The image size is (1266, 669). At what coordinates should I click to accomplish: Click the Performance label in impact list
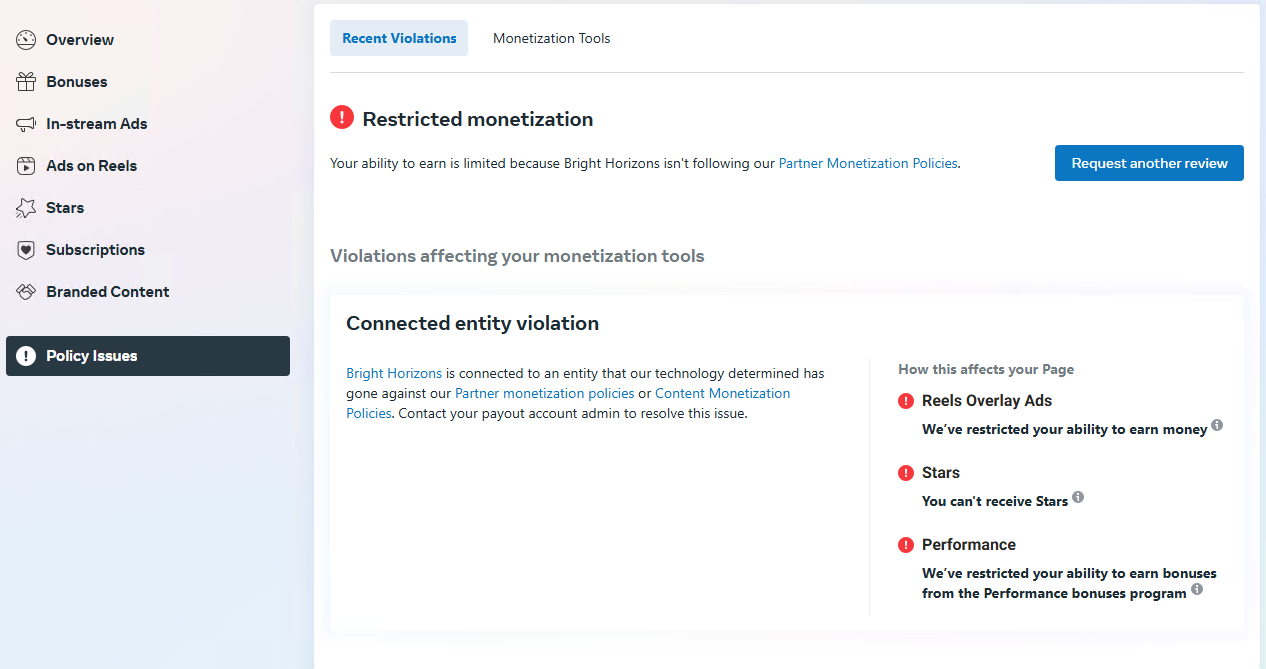[969, 545]
